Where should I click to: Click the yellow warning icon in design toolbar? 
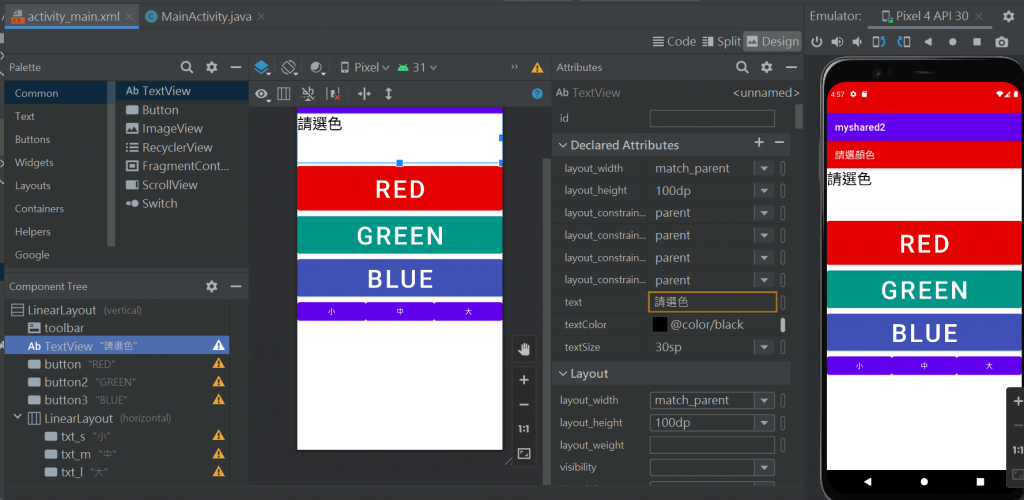pos(537,68)
